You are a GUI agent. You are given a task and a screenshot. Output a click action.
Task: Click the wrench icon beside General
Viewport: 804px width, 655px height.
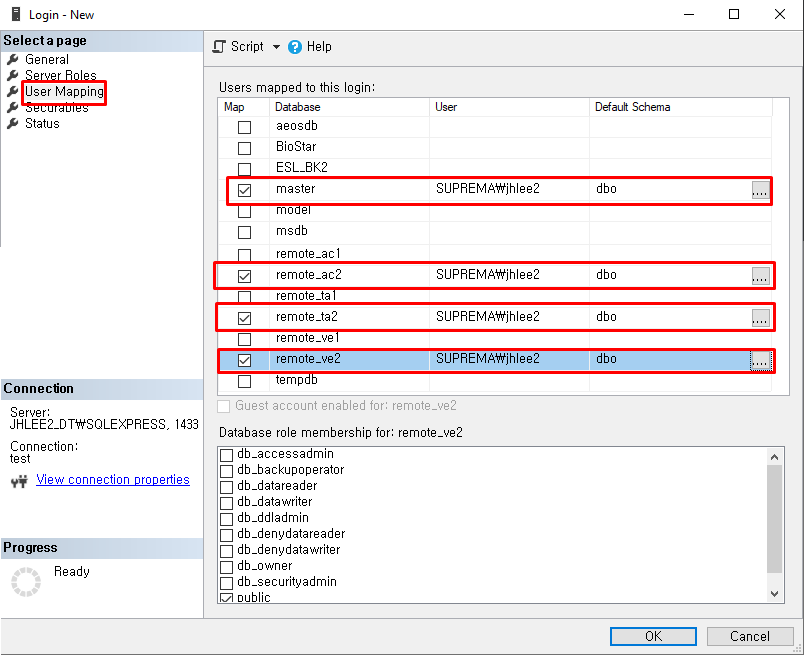click(x=12, y=59)
